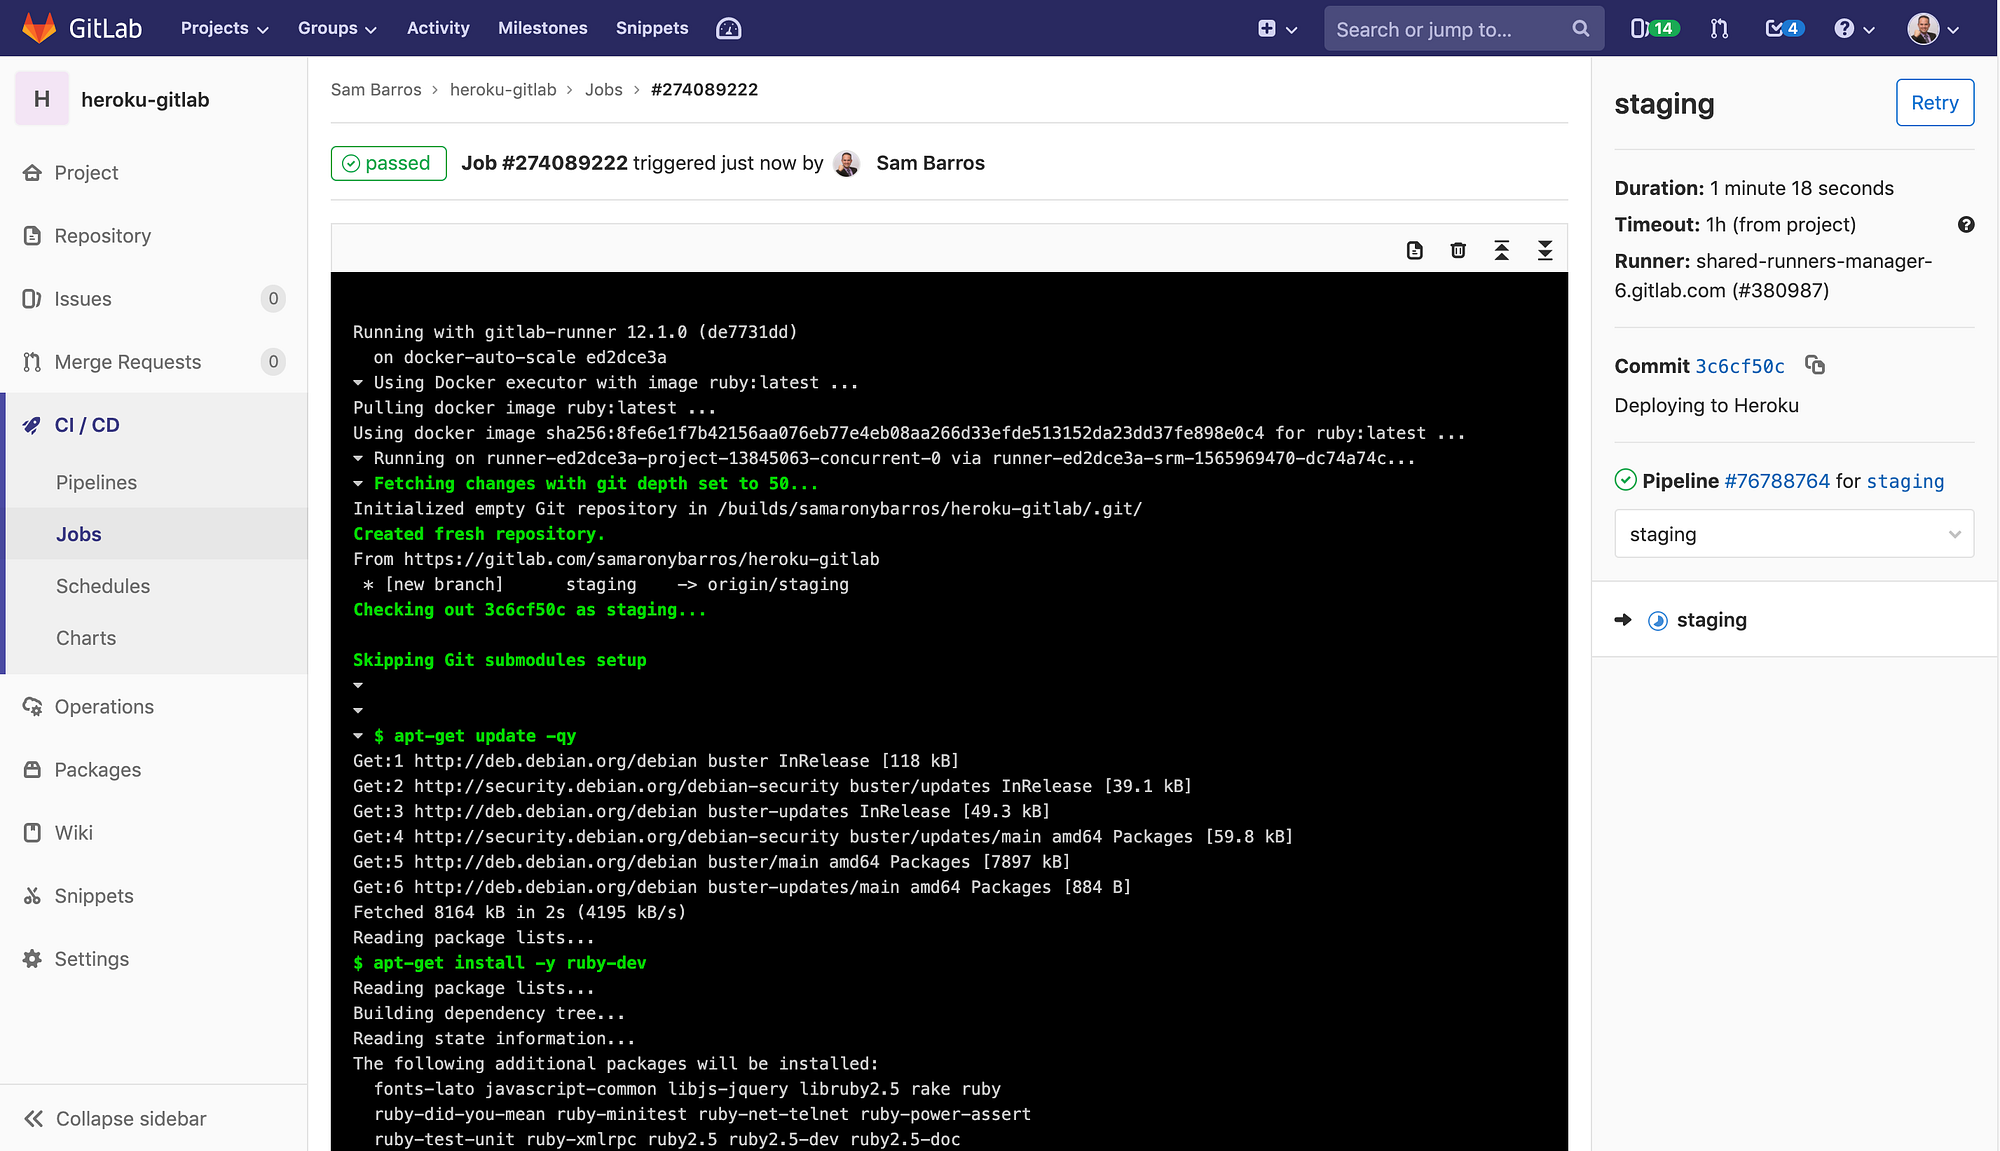The image size is (2000, 1151).
Task: View your merge requests from the top bar
Action: 1719,28
